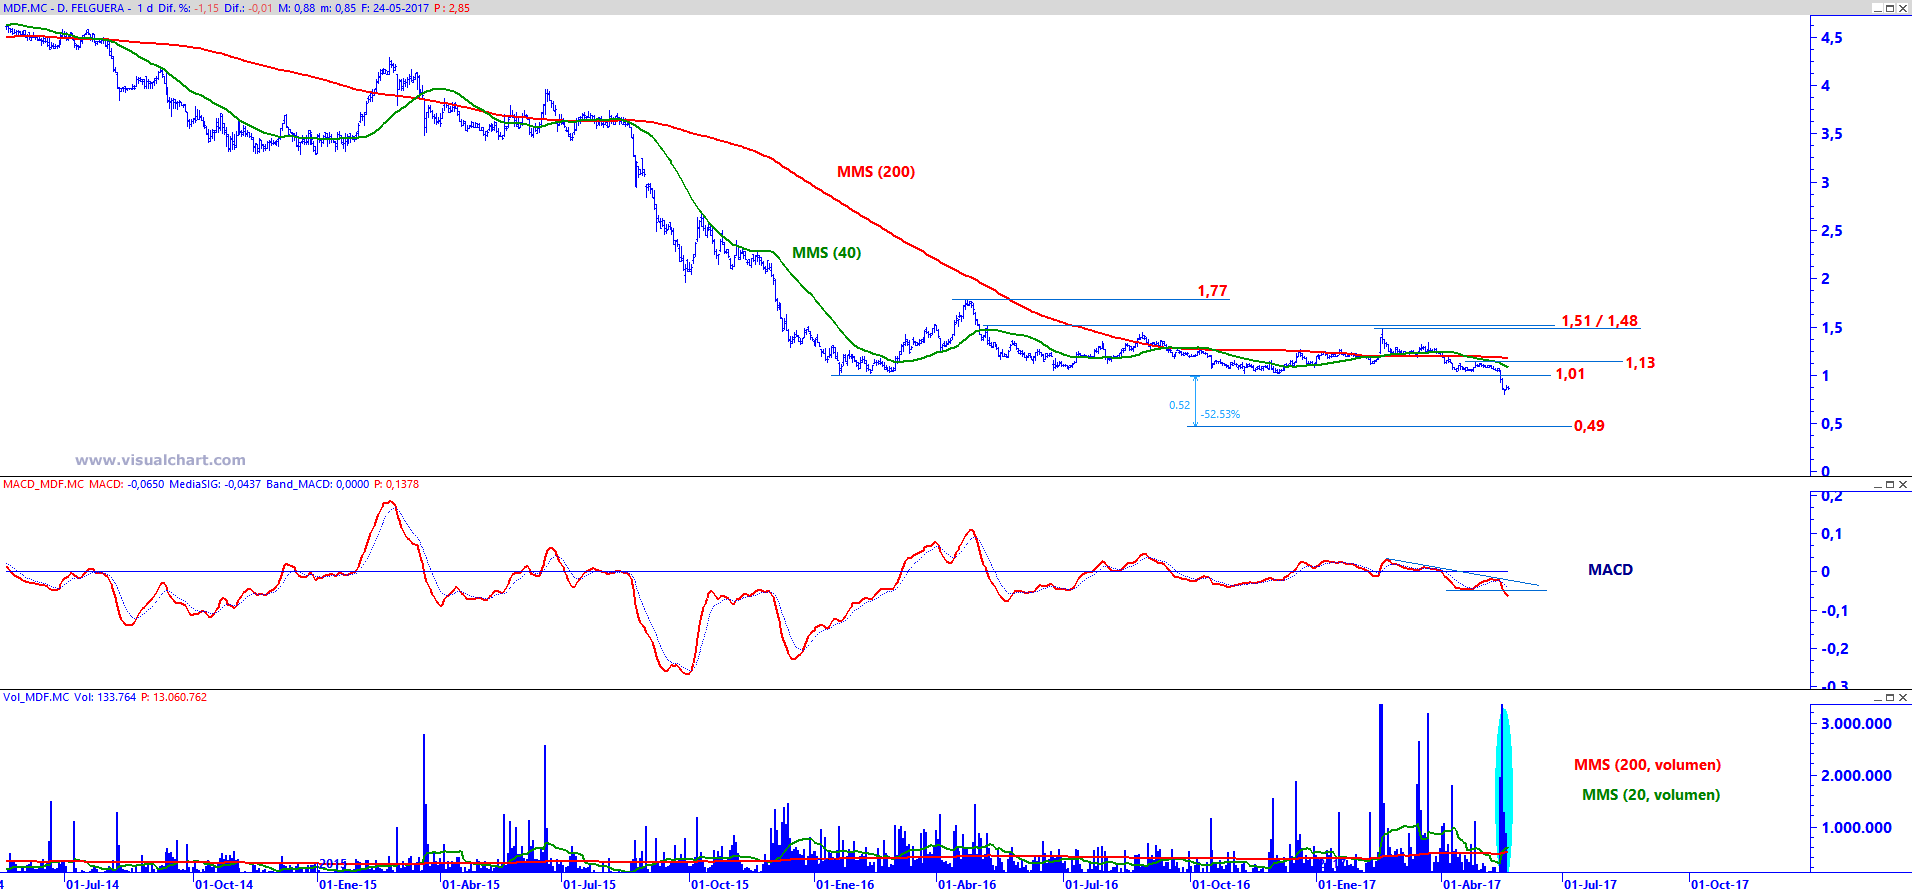
Task: Close the MDF.MC price chart panel
Action: pyautogui.click(x=1902, y=8)
